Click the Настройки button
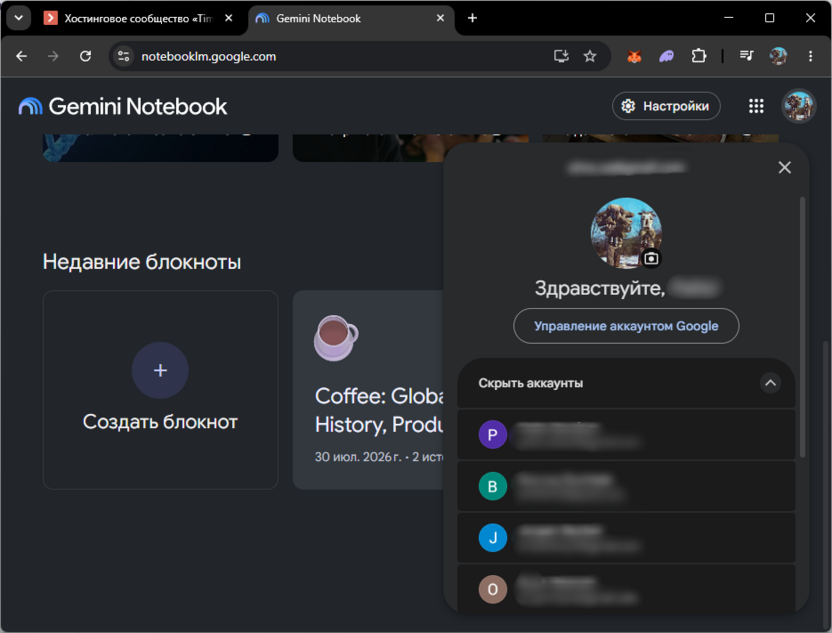Viewport: 832px width, 633px height. tap(666, 106)
